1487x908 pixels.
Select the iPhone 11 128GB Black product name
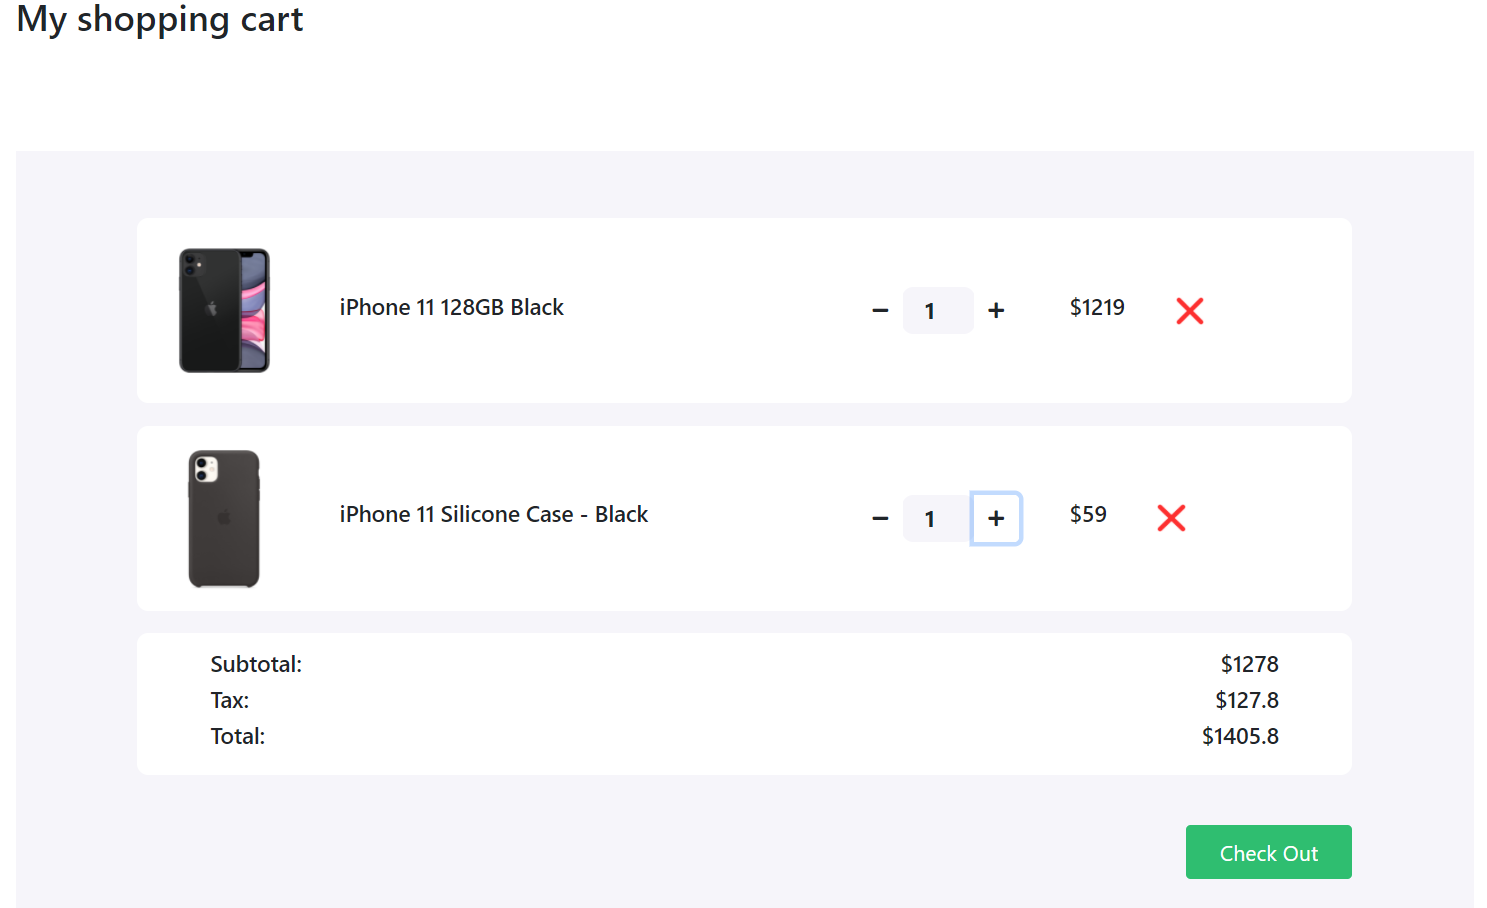pos(451,307)
